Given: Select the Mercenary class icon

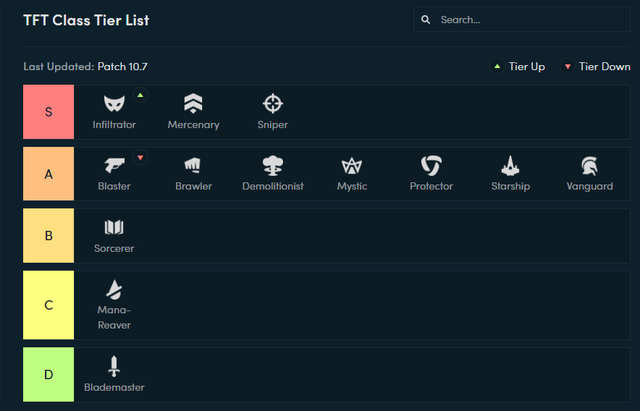Looking at the screenshot, I should [192, 104].
